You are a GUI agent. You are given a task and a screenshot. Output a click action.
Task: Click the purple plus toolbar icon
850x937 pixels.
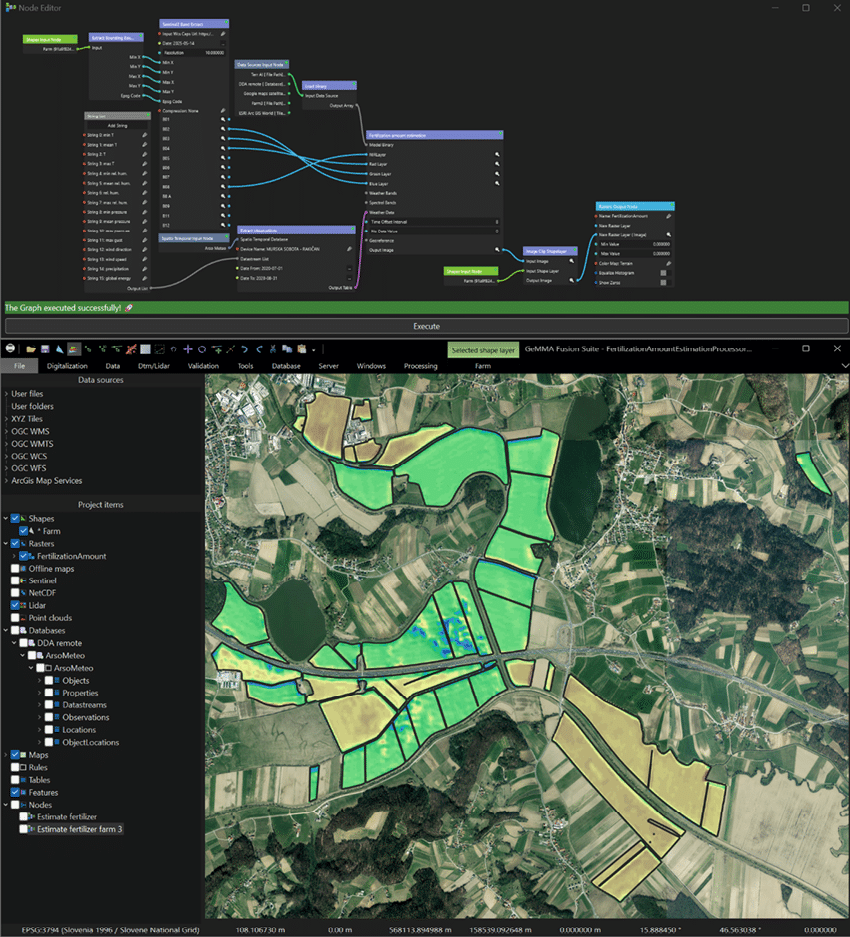(187, 349)
